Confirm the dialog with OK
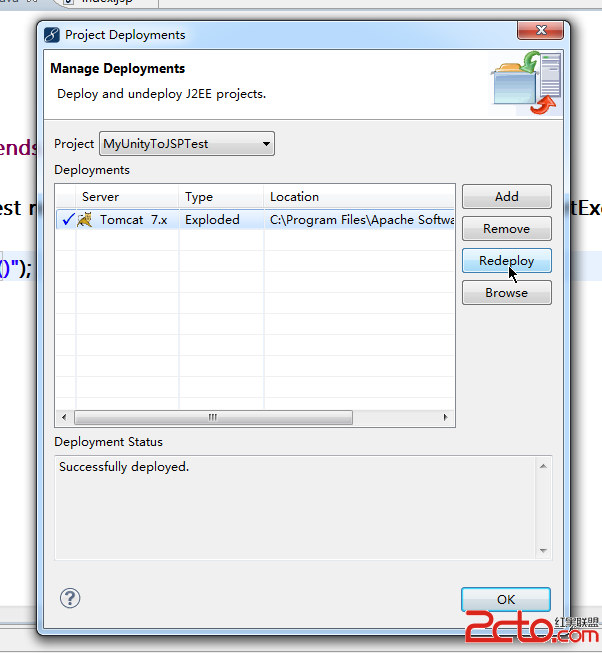Image resolution: width=602 pixels, height=653 pixels. tap(506, 599)
